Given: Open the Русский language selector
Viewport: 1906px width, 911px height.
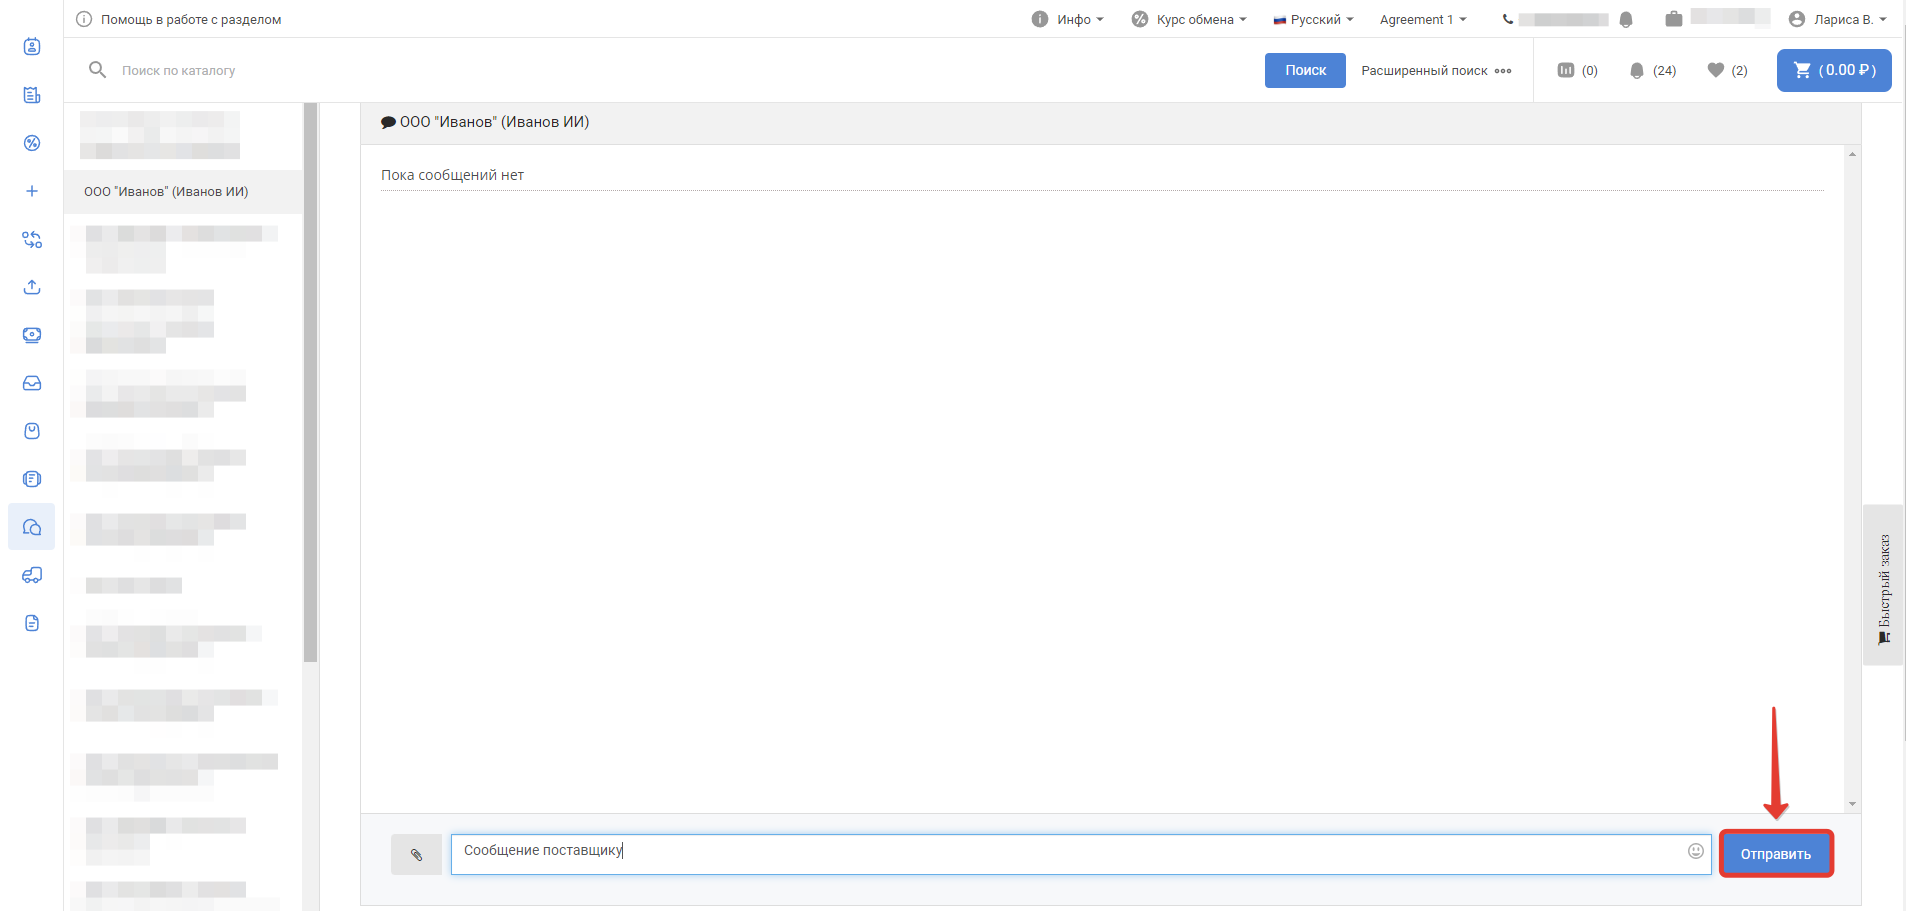Looking at the screenshot, I should pyautogui.click(x=1313, y=19).
